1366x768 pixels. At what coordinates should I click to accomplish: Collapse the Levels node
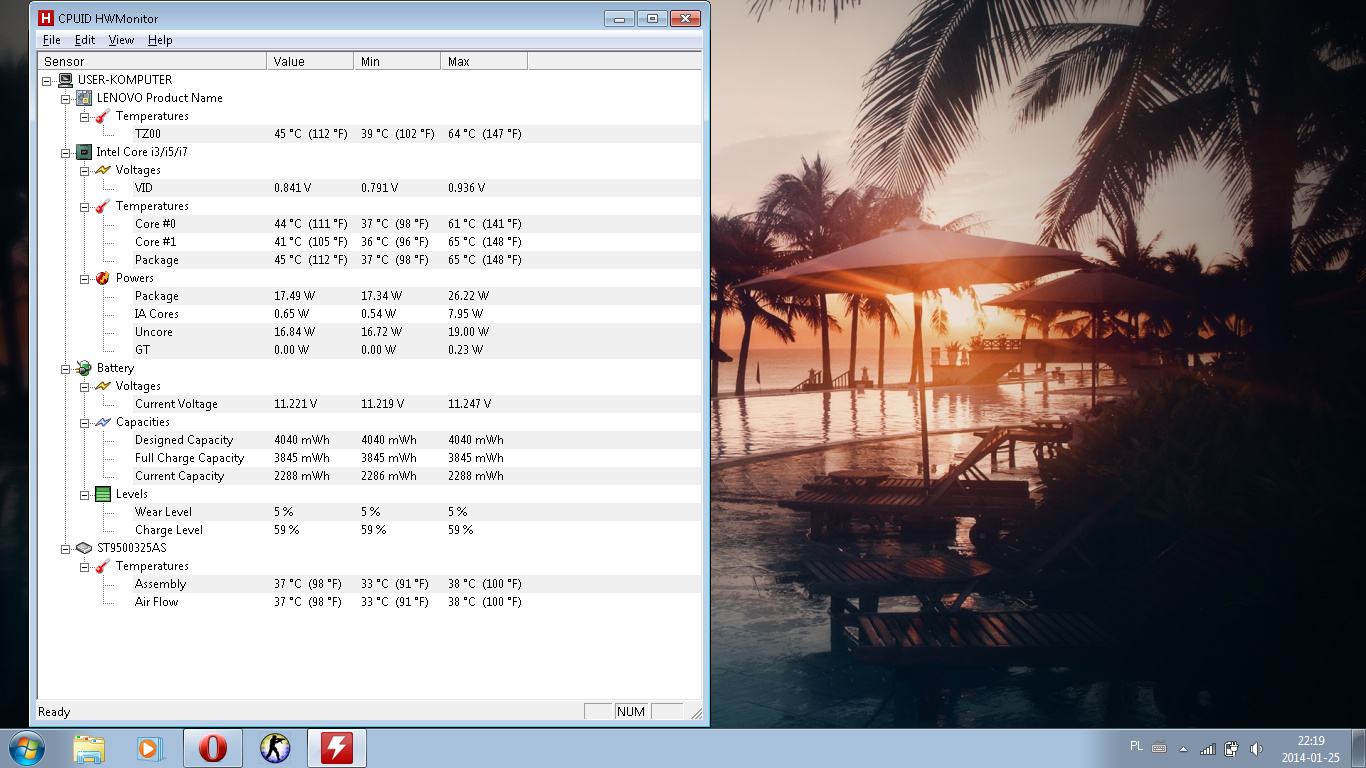pyautogui.click(x=85, y=494)
